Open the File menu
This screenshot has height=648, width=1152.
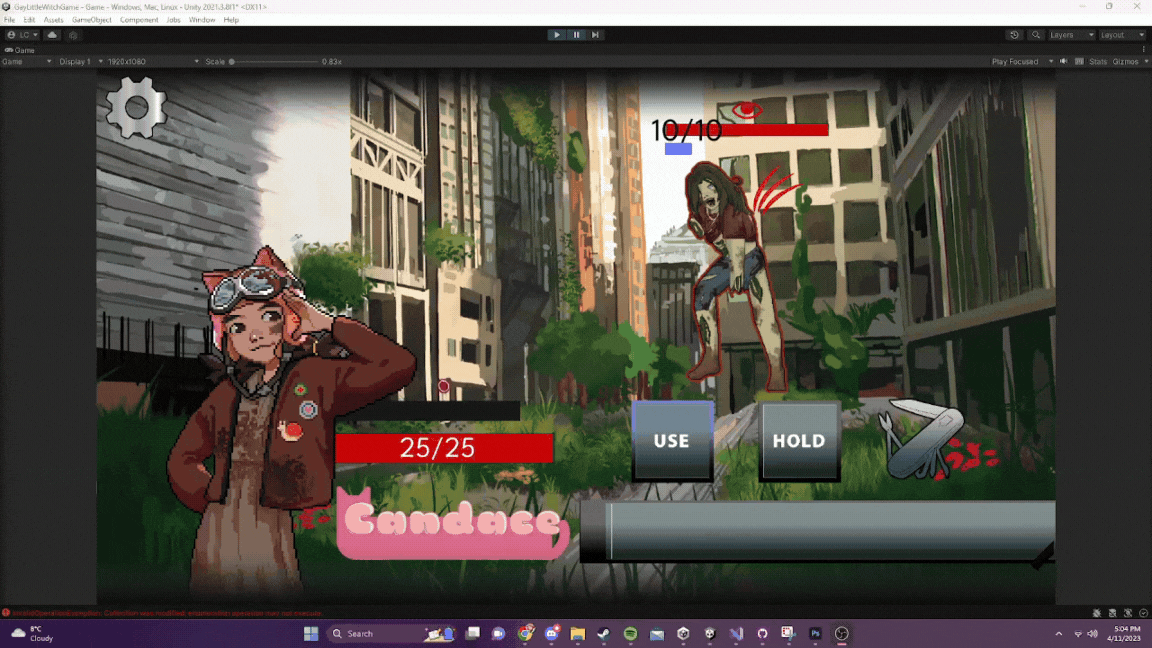tap(9, 20)
